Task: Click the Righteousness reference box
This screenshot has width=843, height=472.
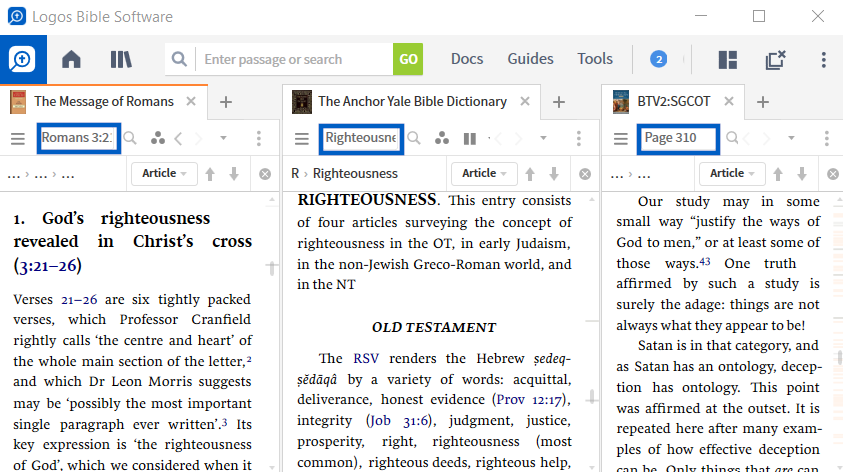Action: click(x=361, y=138)
